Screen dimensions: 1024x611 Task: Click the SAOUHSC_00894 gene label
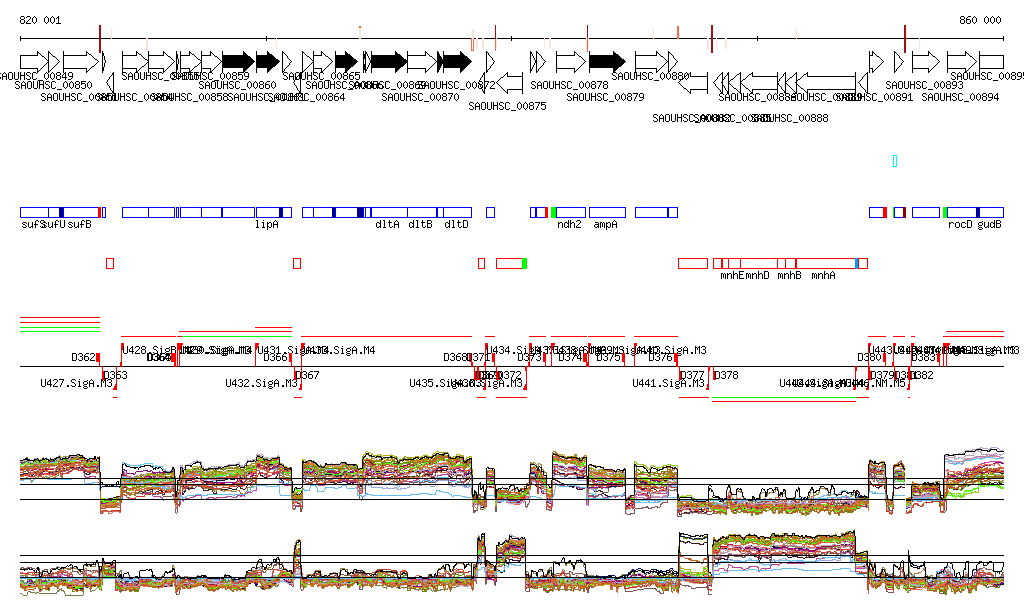click(x=961, y=97)
